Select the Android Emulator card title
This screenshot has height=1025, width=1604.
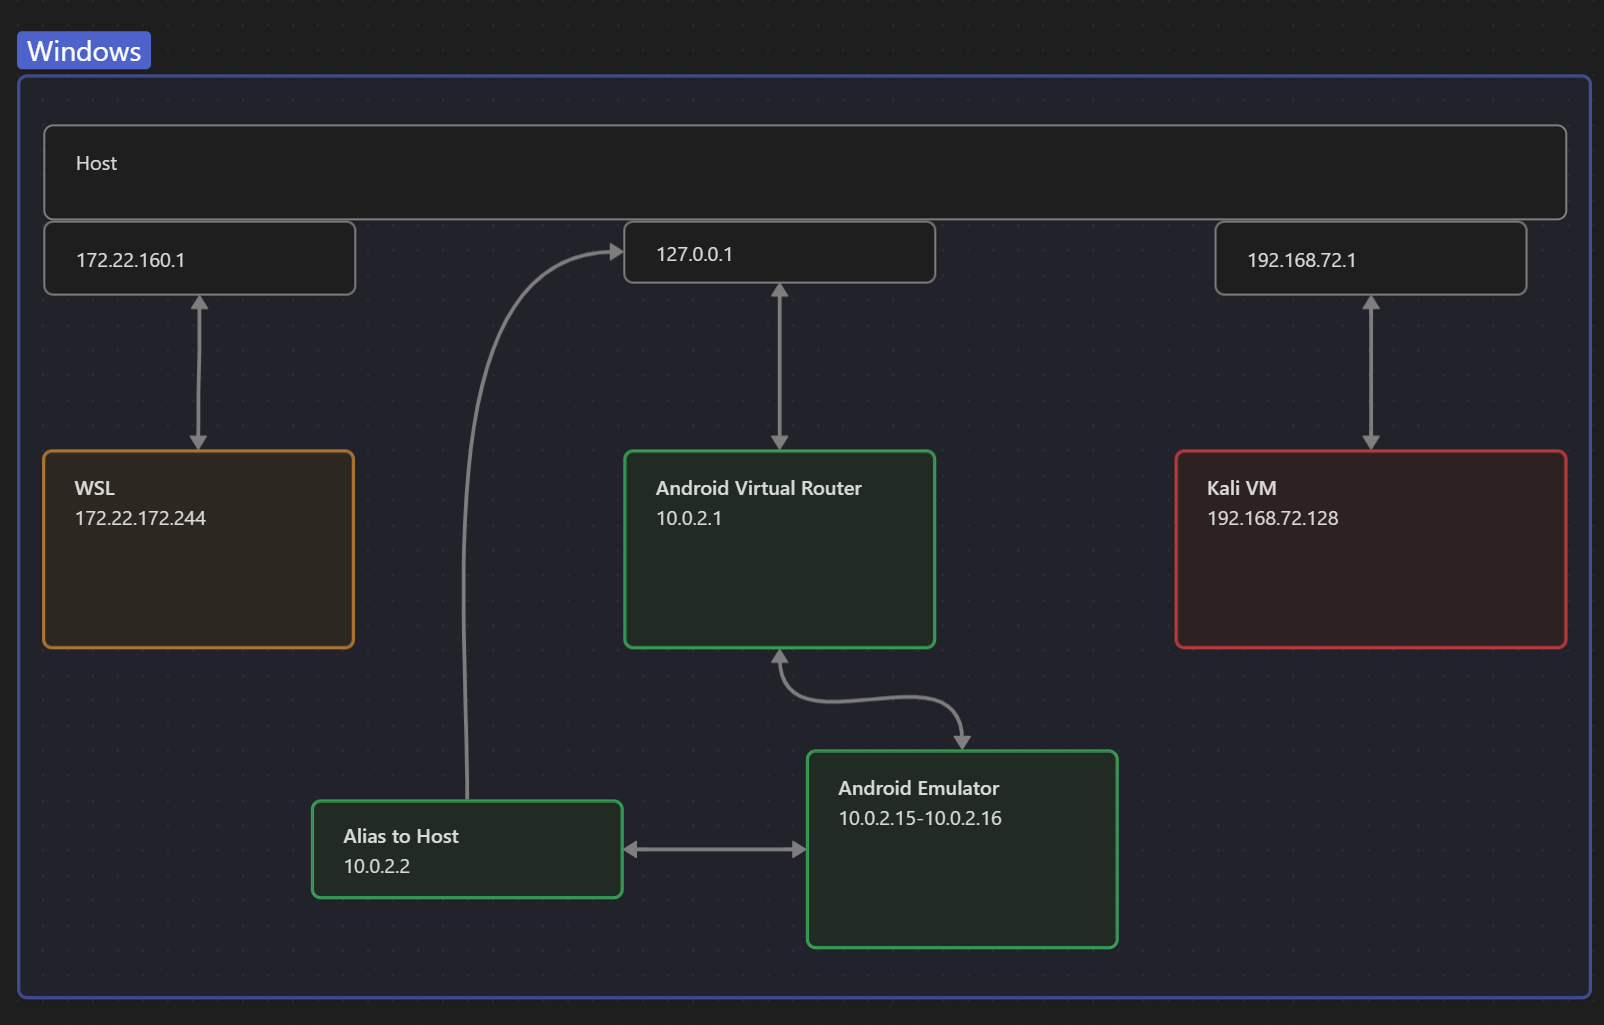[918, 788]
